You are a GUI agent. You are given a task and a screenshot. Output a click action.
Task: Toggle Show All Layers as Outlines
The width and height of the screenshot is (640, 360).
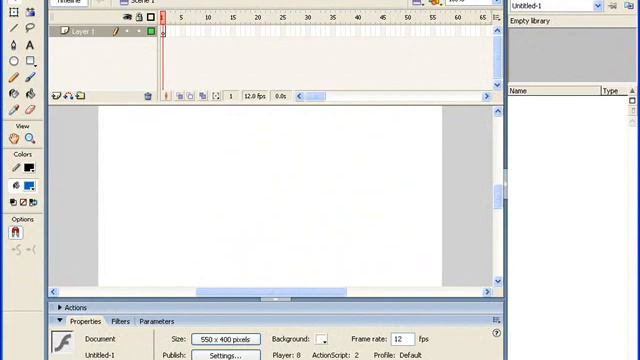pyautogui.click(x=151, y=17)
